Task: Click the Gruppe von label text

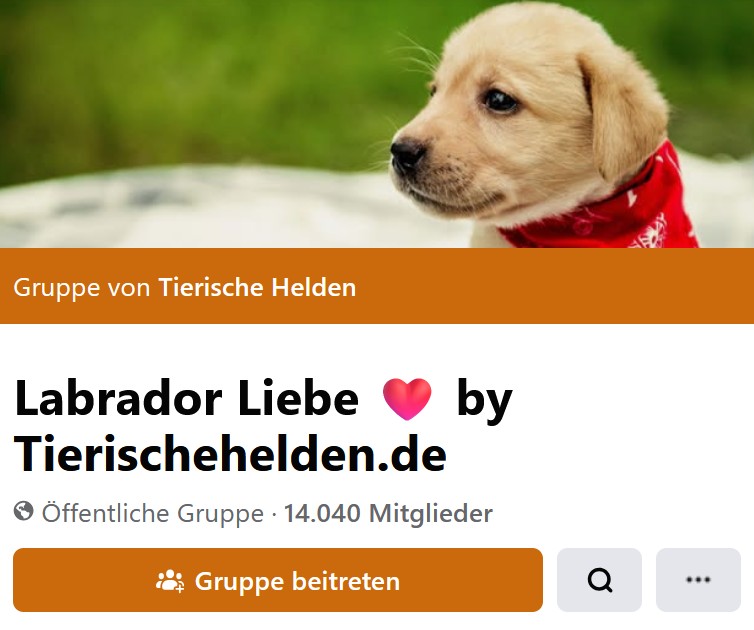Action: [81, 288]
